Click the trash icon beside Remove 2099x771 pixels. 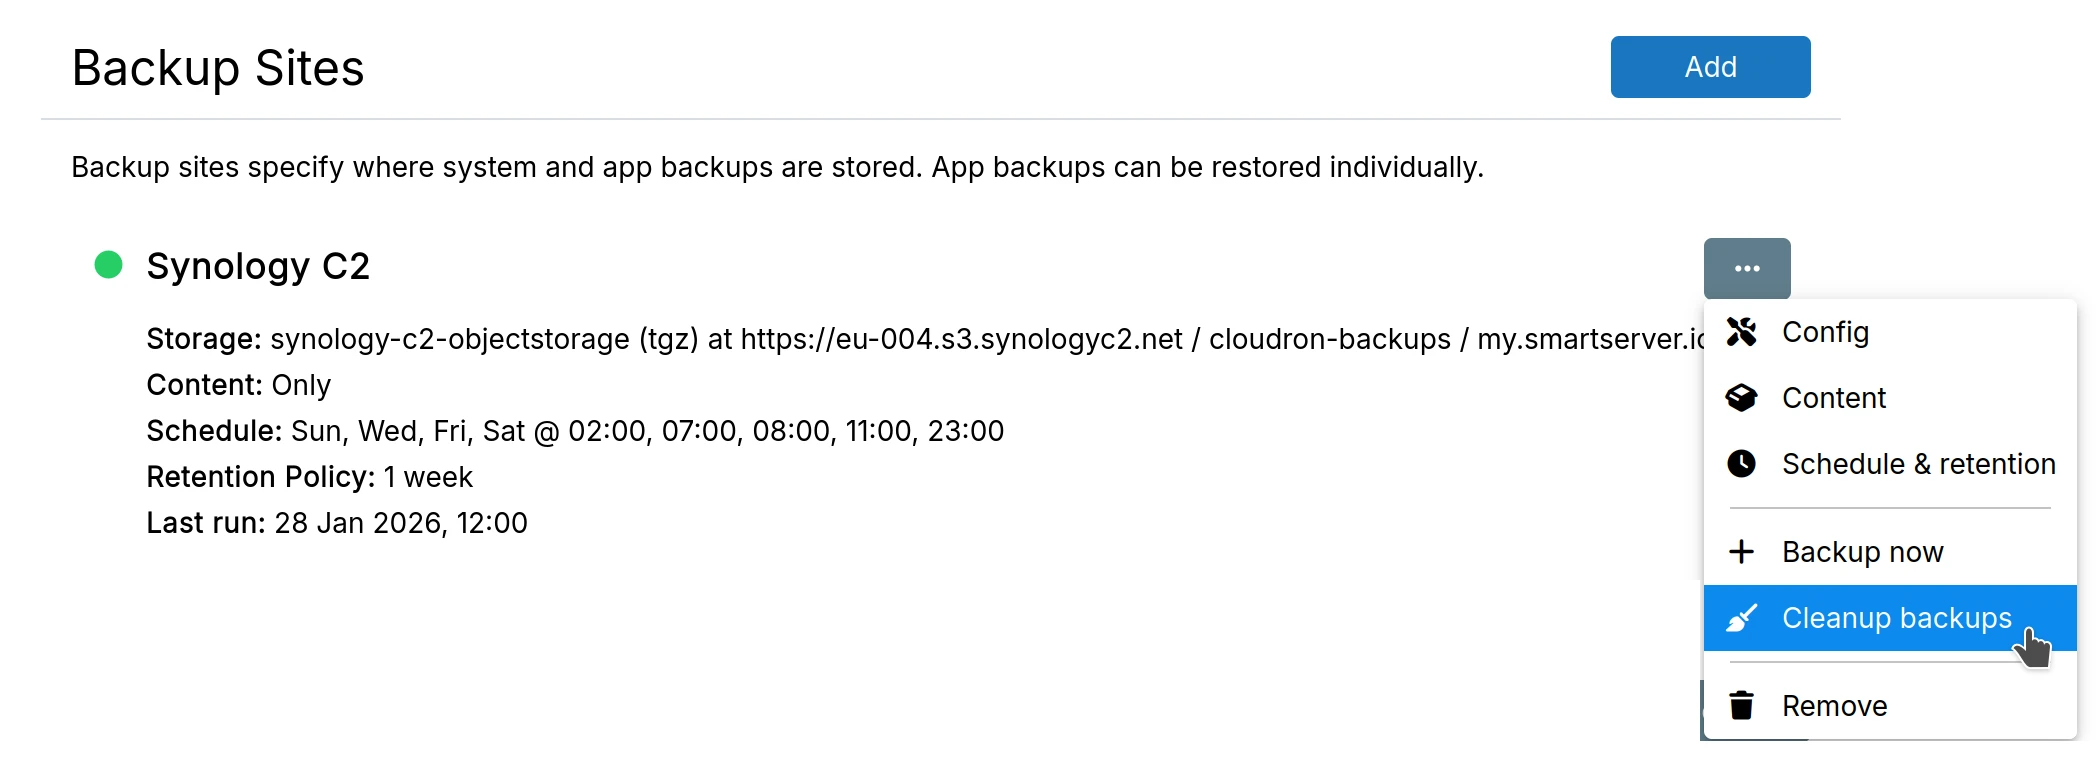tap(1743, 705)
